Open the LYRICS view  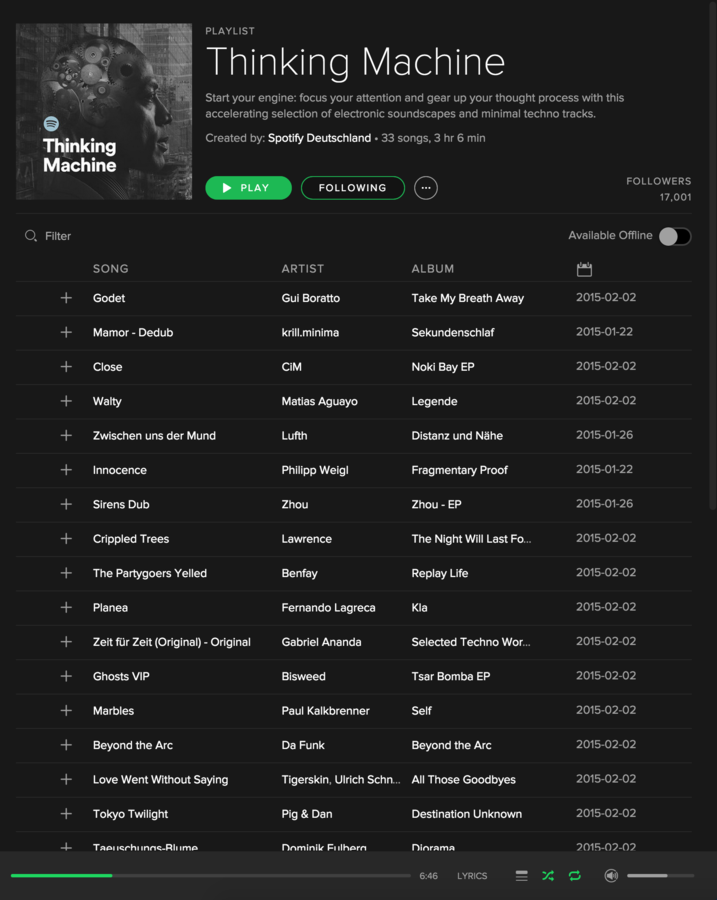click(472, 876)
